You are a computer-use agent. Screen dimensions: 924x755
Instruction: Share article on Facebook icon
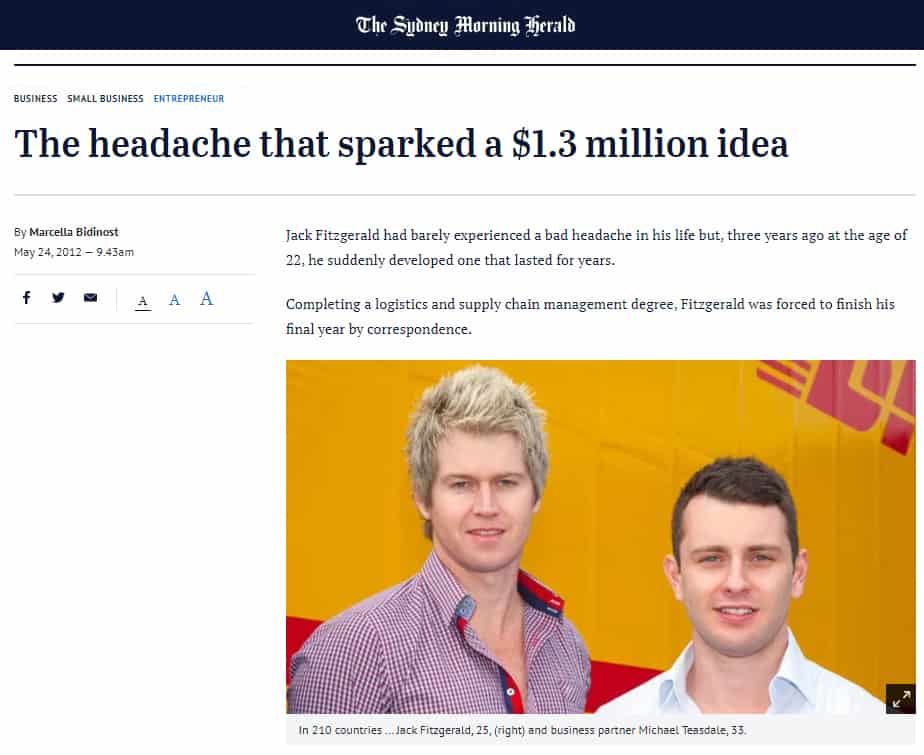[27, 298]
